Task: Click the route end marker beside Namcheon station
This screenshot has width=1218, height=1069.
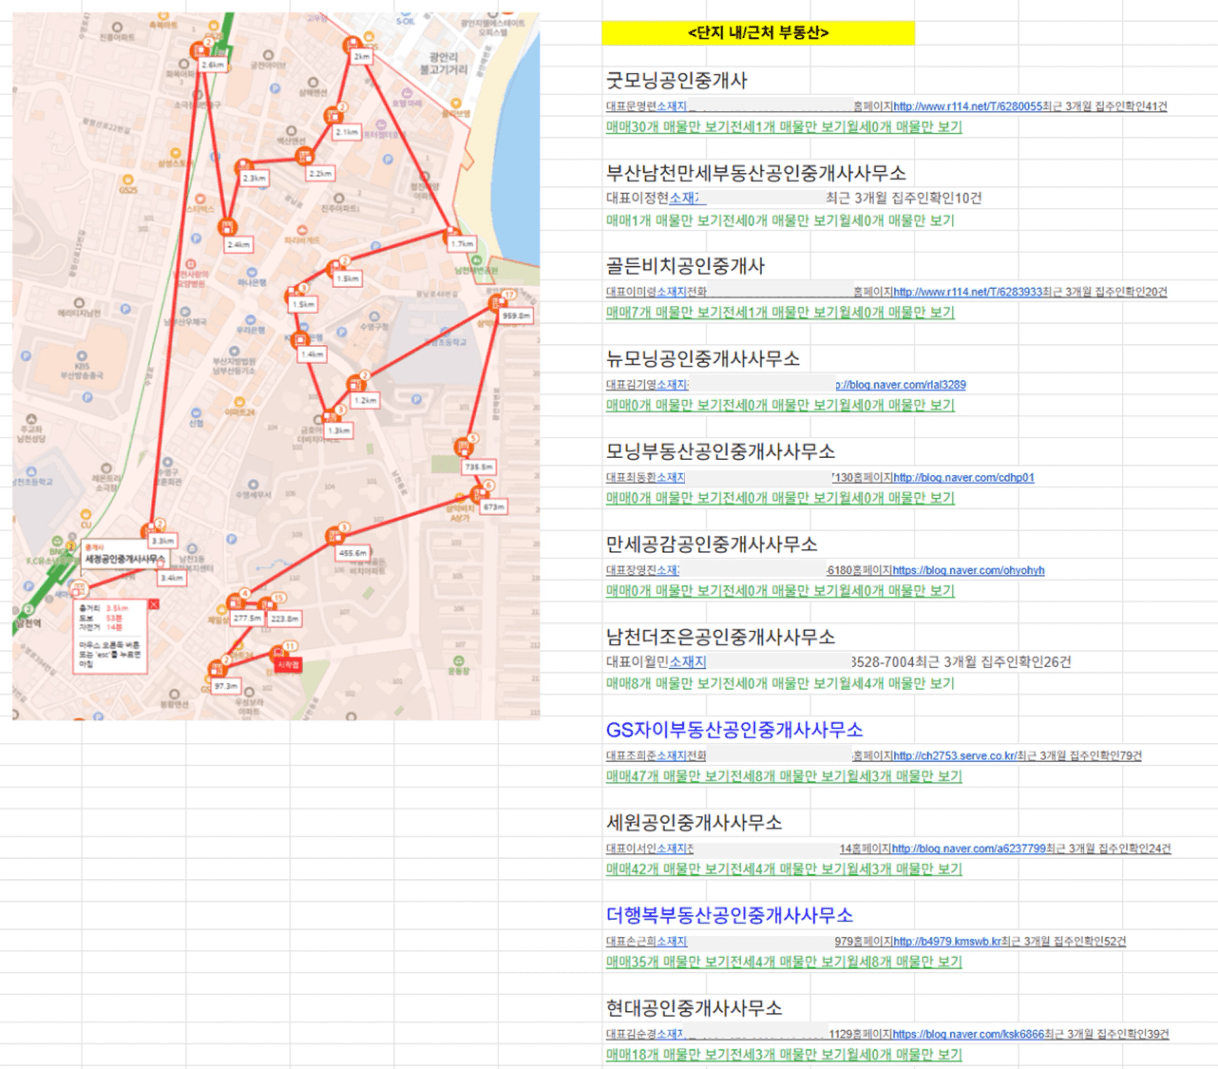Action: 79,590
